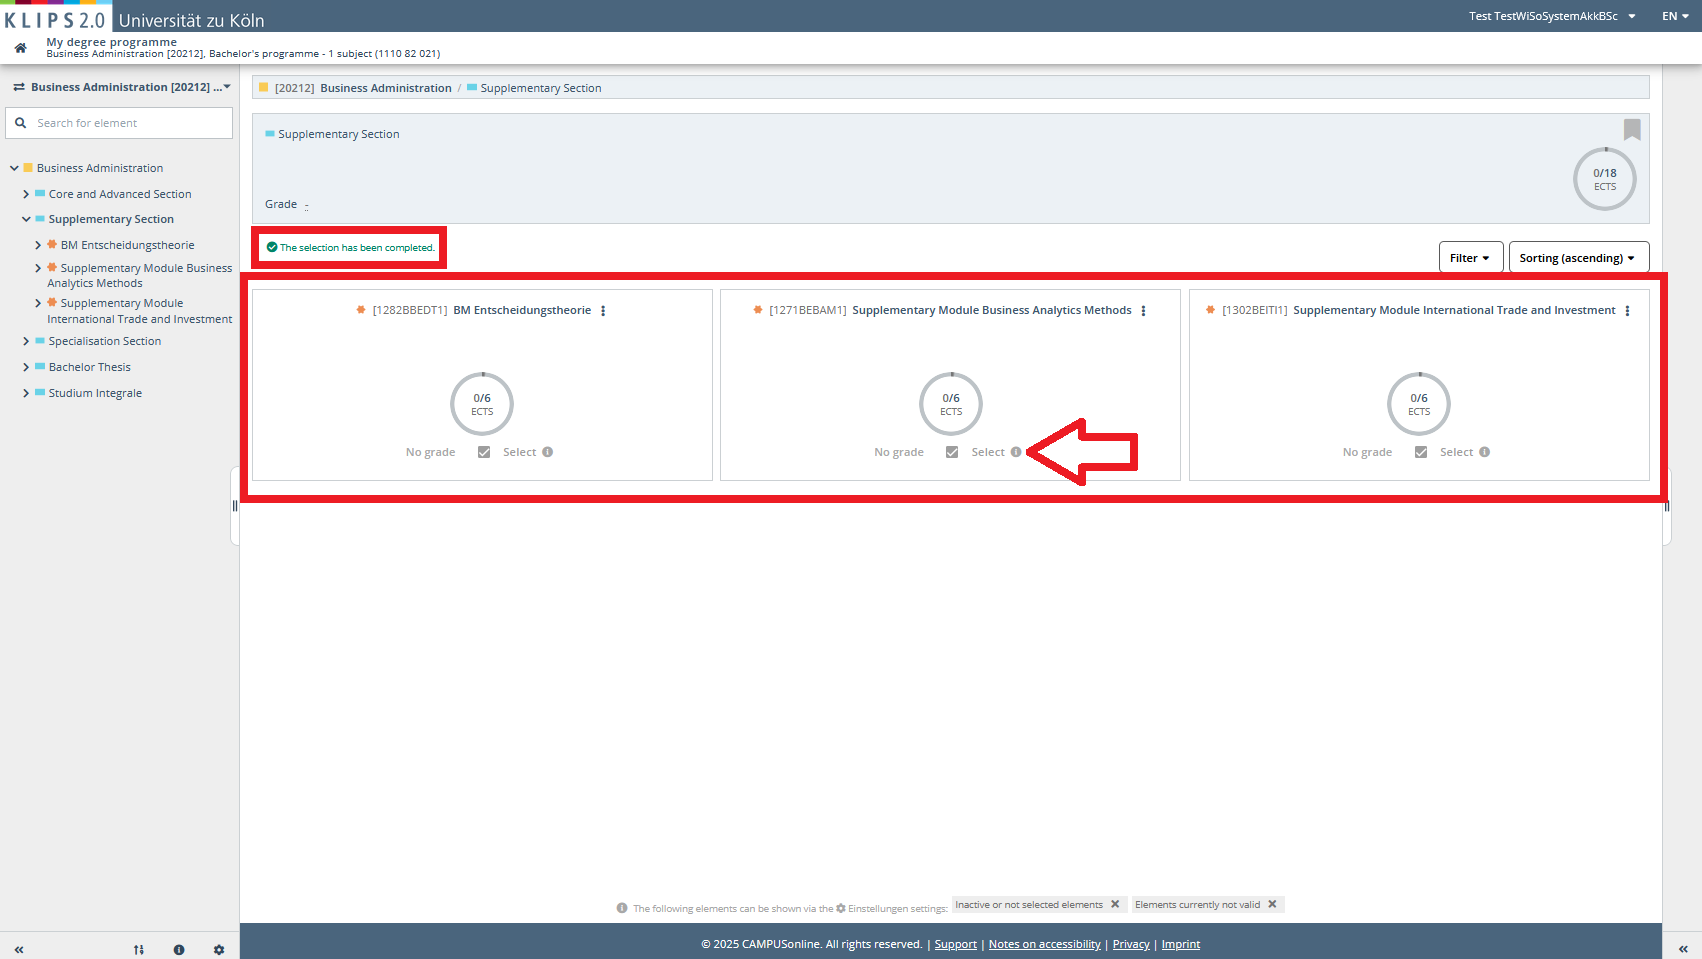
Task: Expand Supplementary Module International Trade node
Action: [38, 303]
